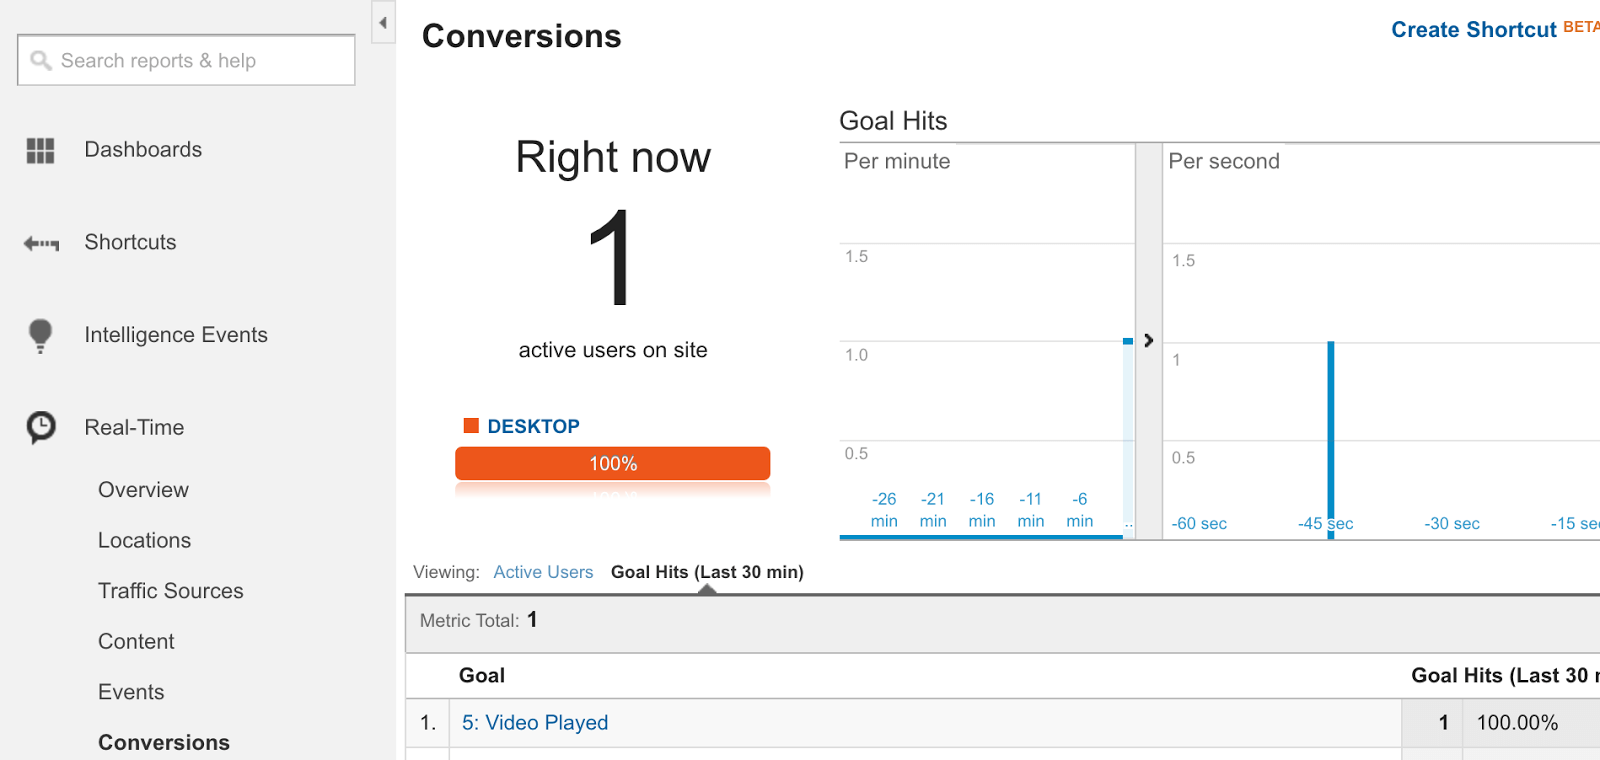The height and width of the screenshot is (760, 1600).
Task: Click the Create Shortcut link
Action: click(x=1473, y=30)
